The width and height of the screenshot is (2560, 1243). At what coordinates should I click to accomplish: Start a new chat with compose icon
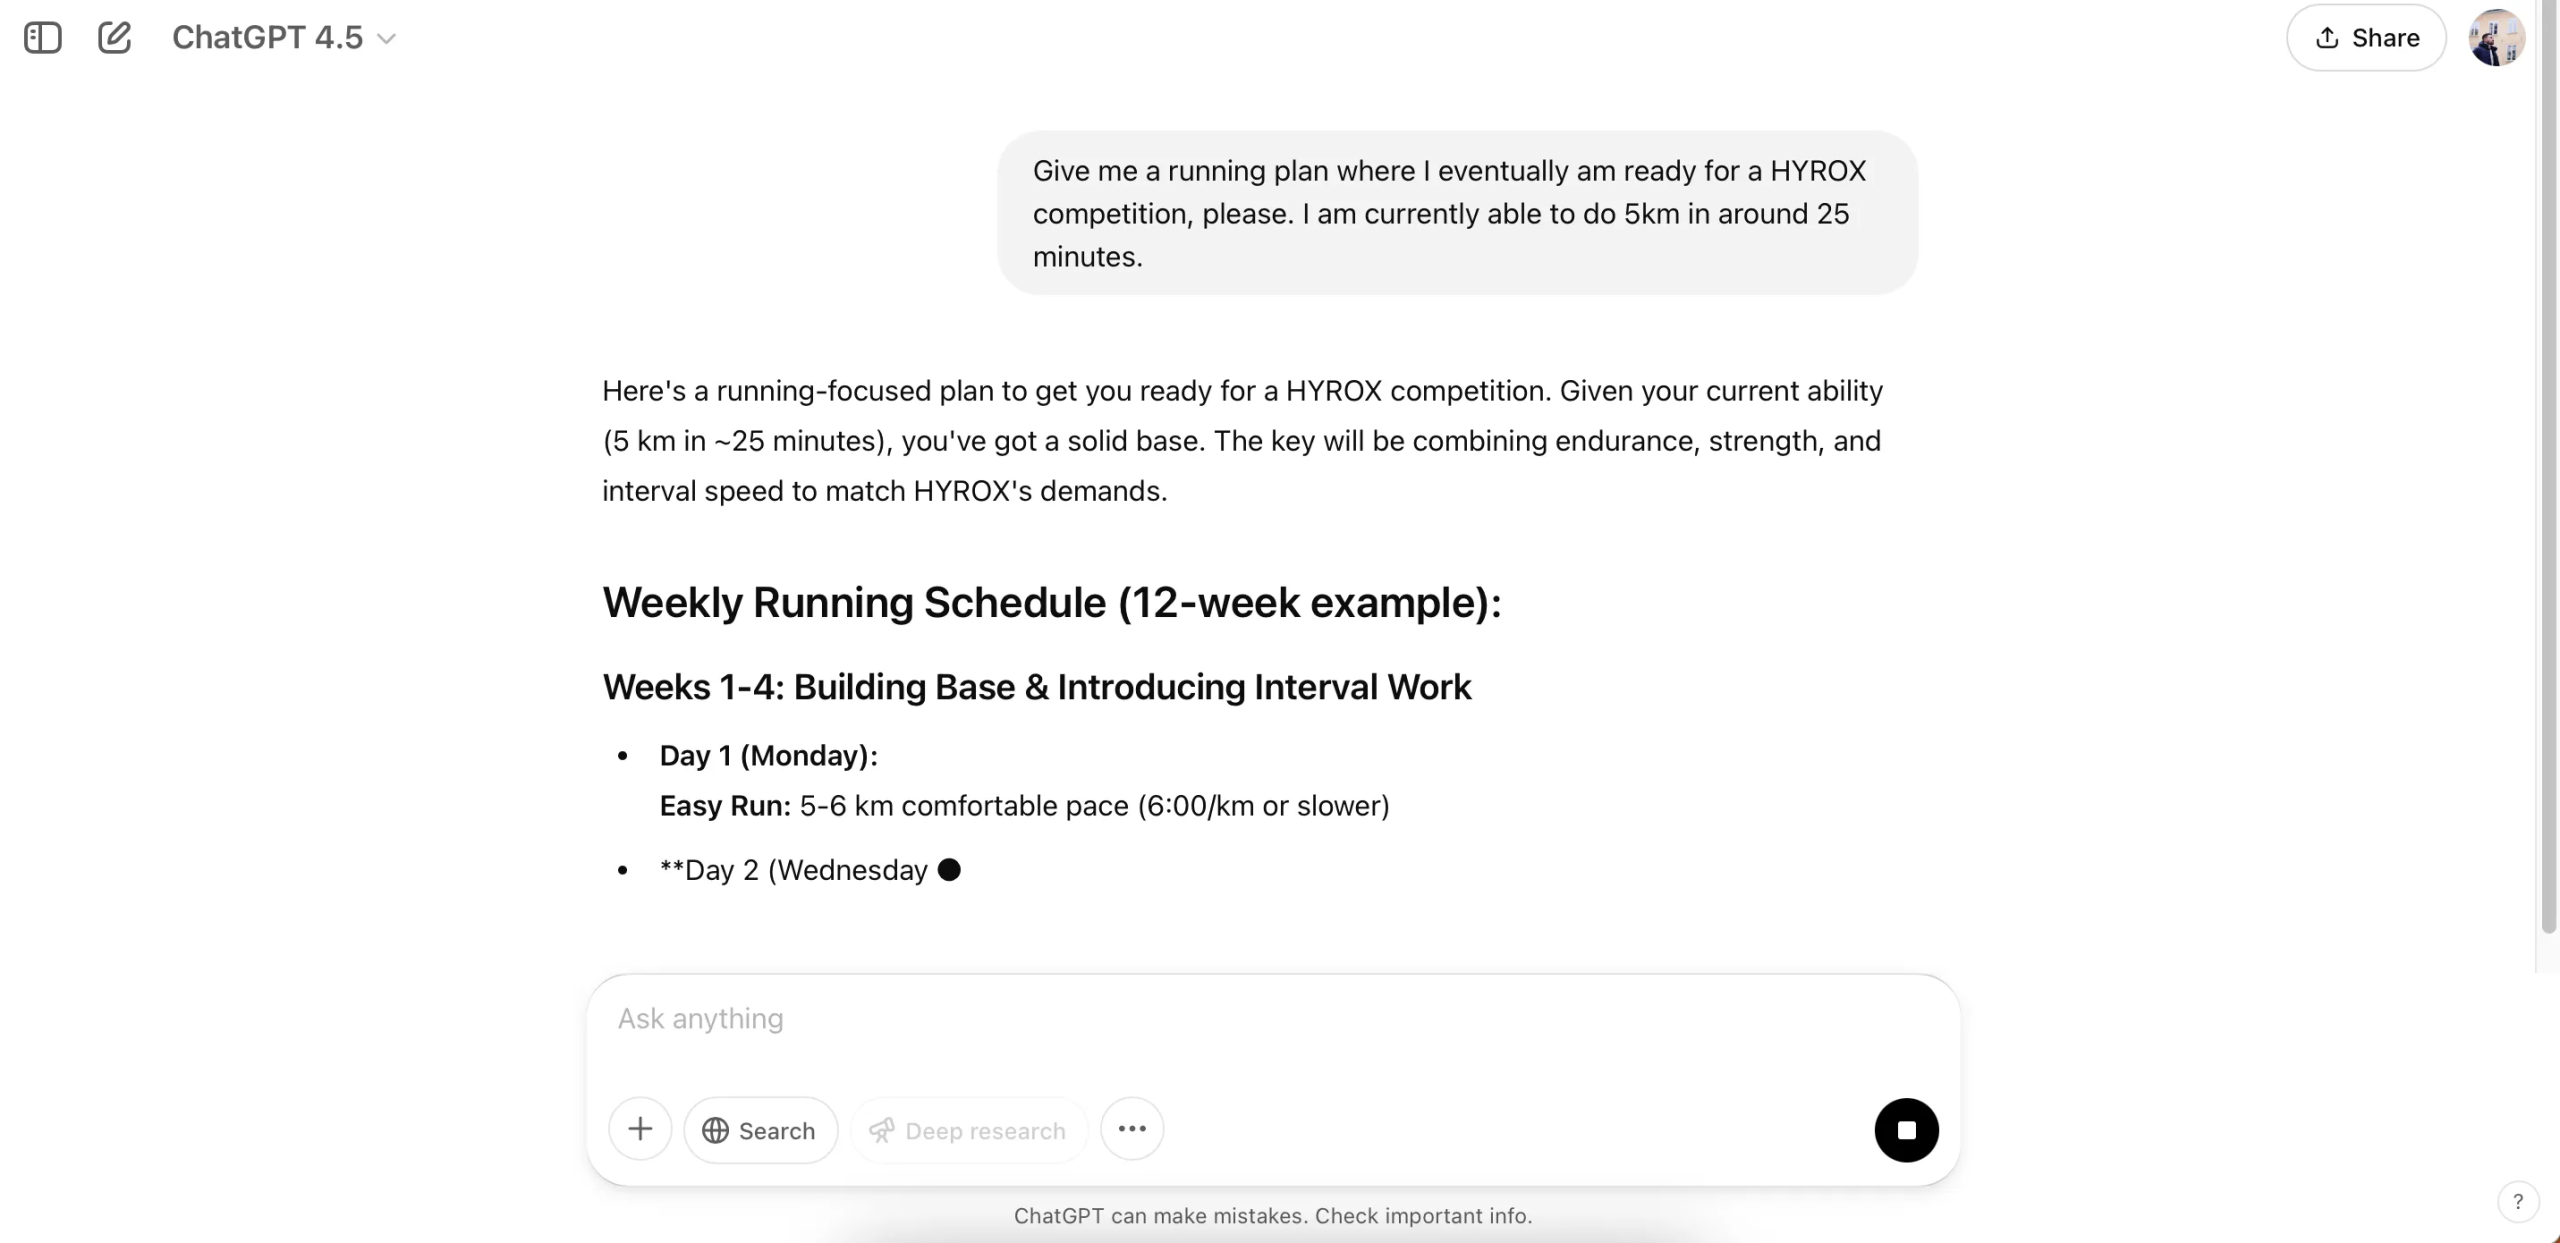tap(116, 37)
